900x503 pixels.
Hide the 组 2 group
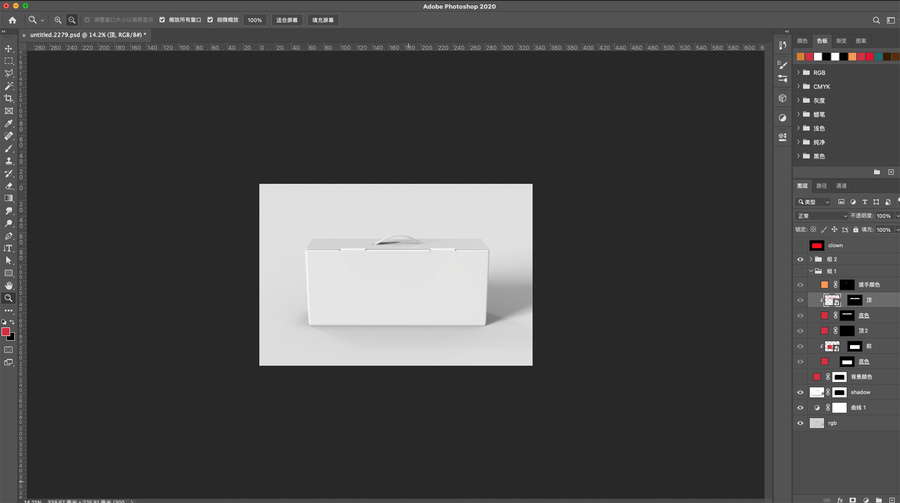click(x=800, y=260)
